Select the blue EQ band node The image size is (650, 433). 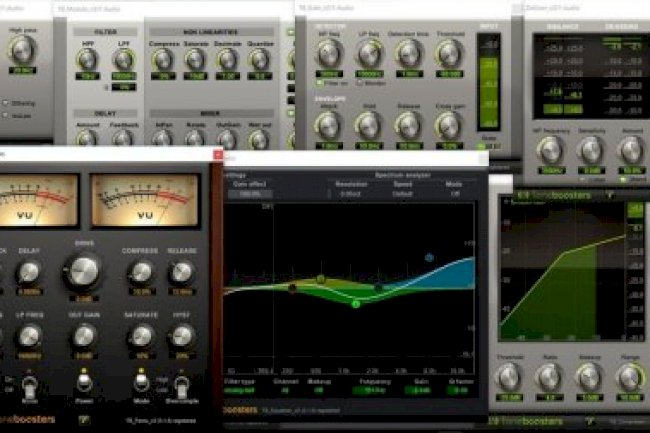[429, 258]
